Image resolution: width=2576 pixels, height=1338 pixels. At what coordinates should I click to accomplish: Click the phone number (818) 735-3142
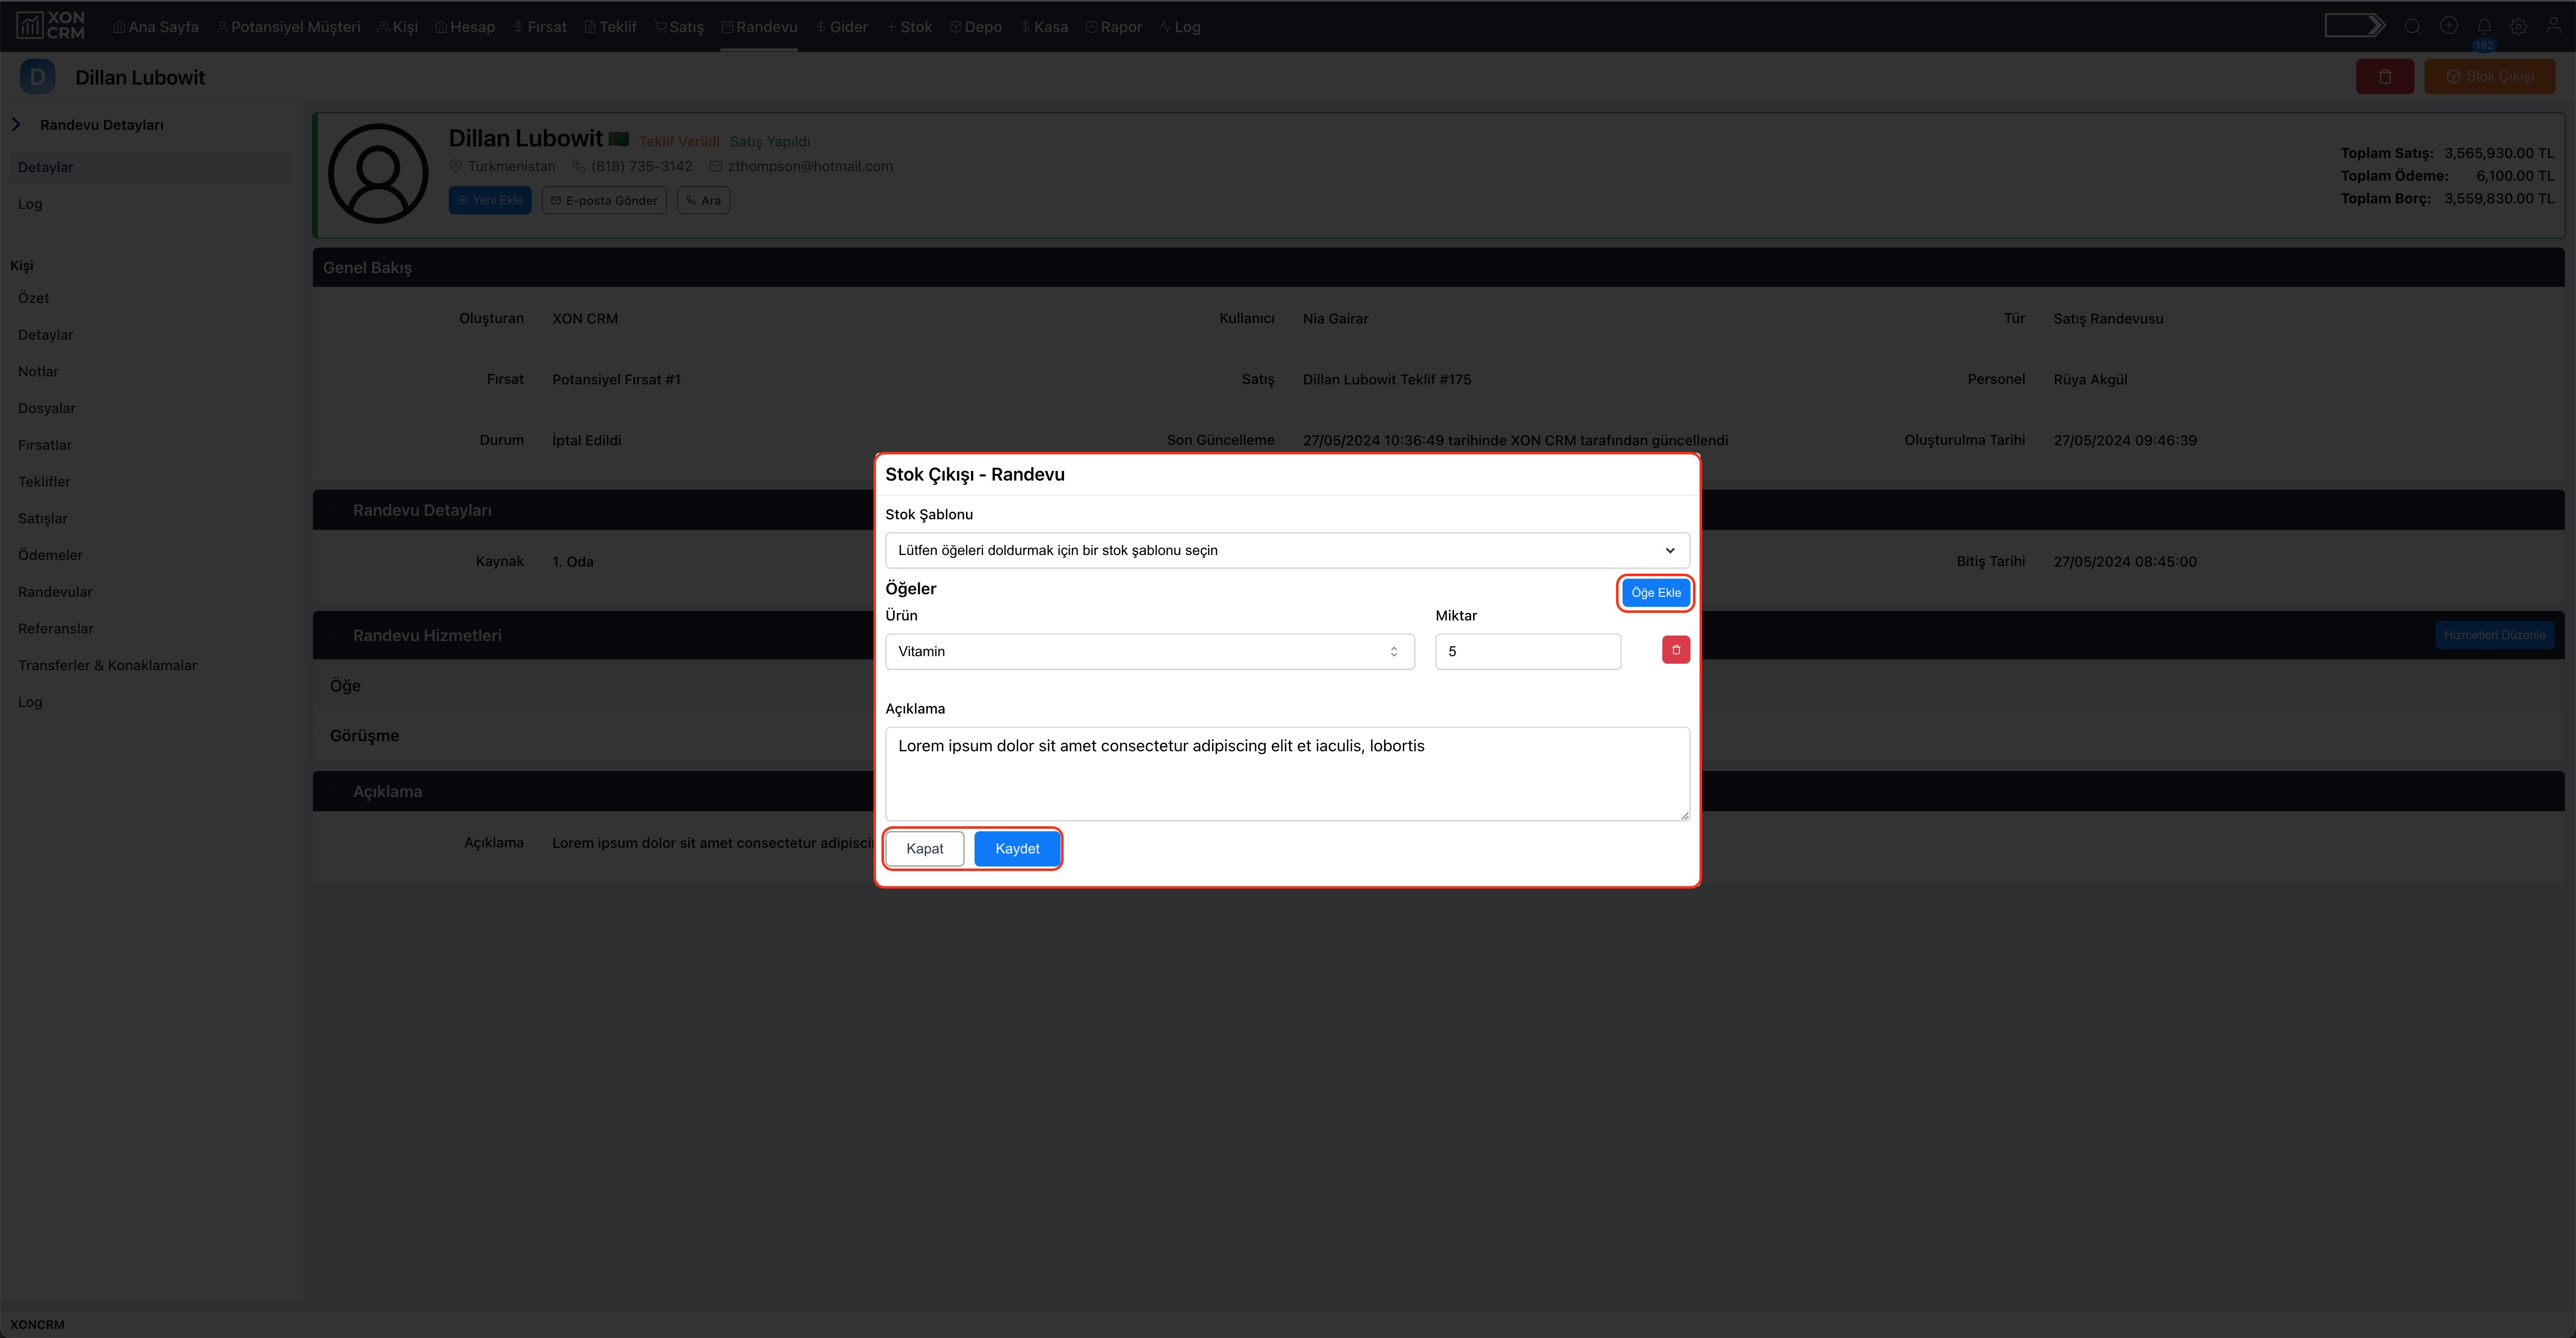point(641,166)
